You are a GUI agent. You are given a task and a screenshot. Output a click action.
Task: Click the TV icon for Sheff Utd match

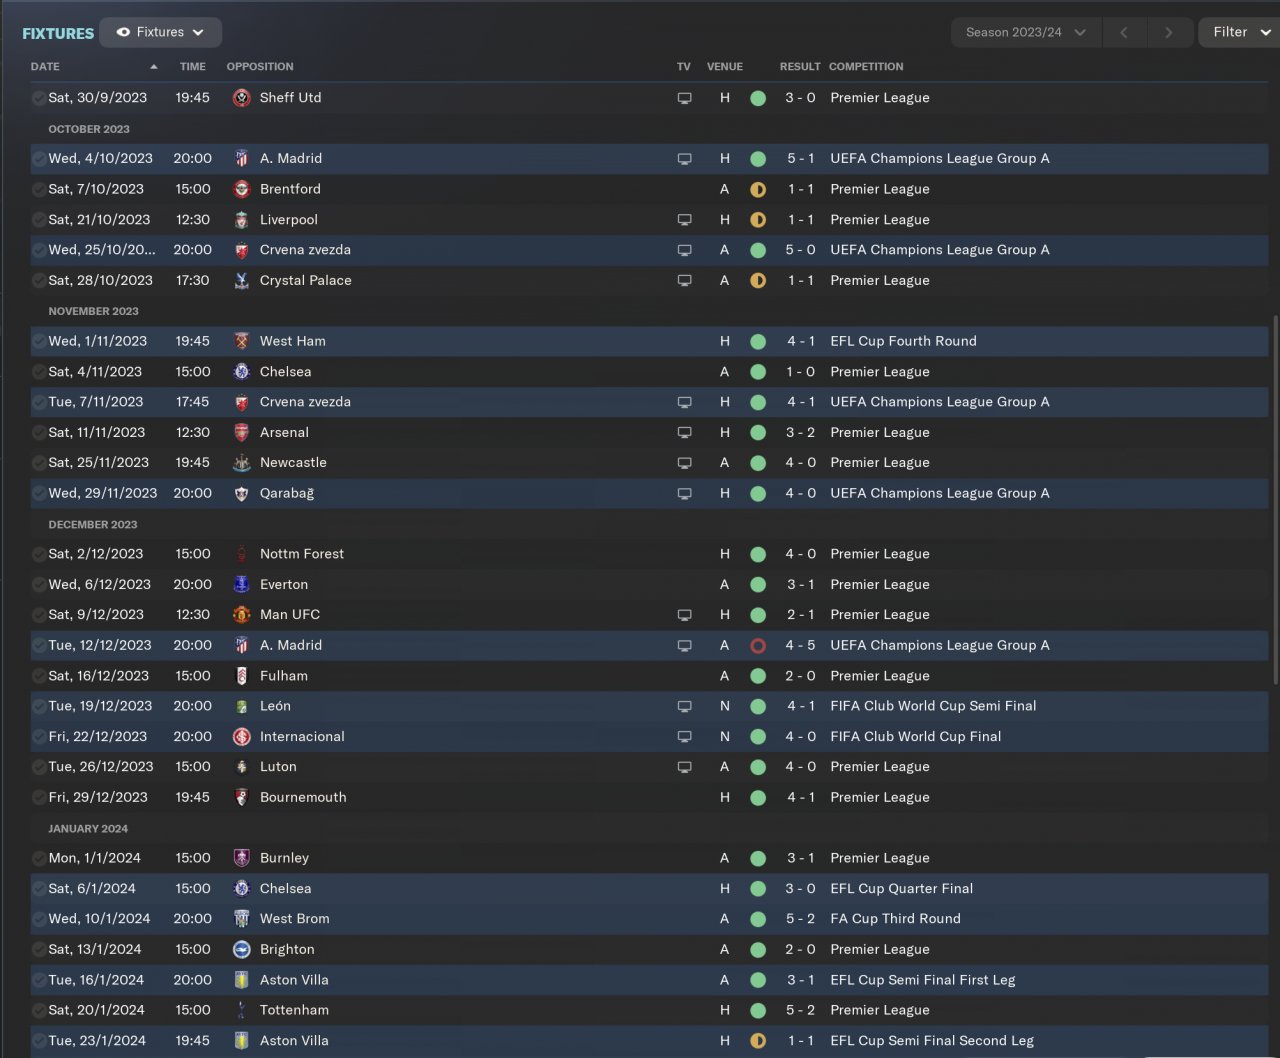[684, 98]
